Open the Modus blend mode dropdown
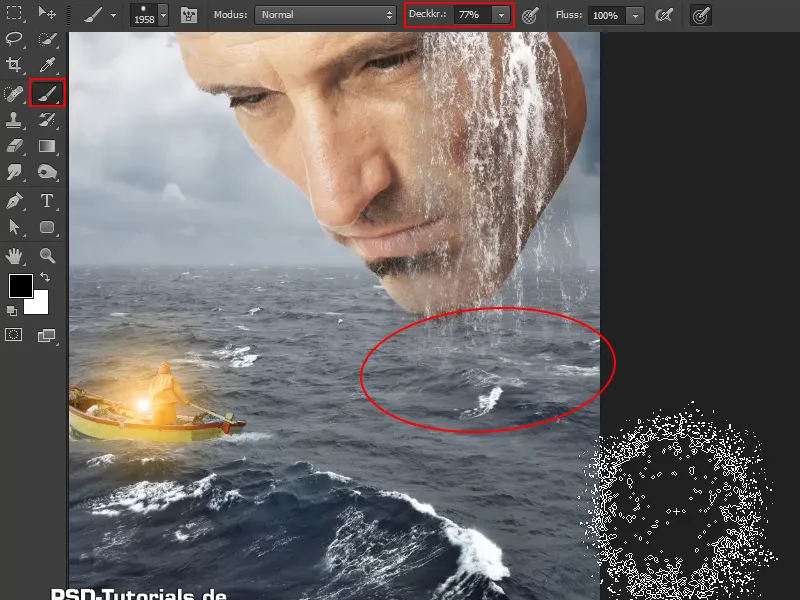Image resolution: width=800 pixels, height=600 pixels. coord(325,15)
